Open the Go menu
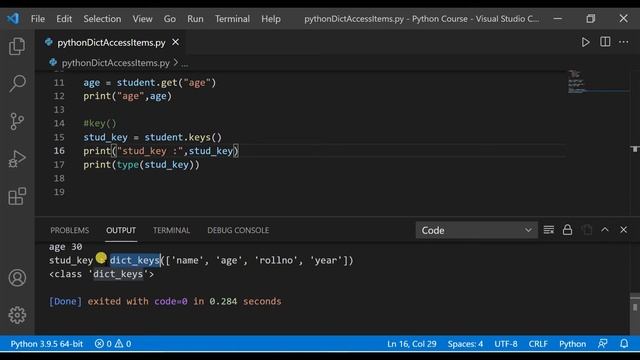640x360 pixels. 170,19
